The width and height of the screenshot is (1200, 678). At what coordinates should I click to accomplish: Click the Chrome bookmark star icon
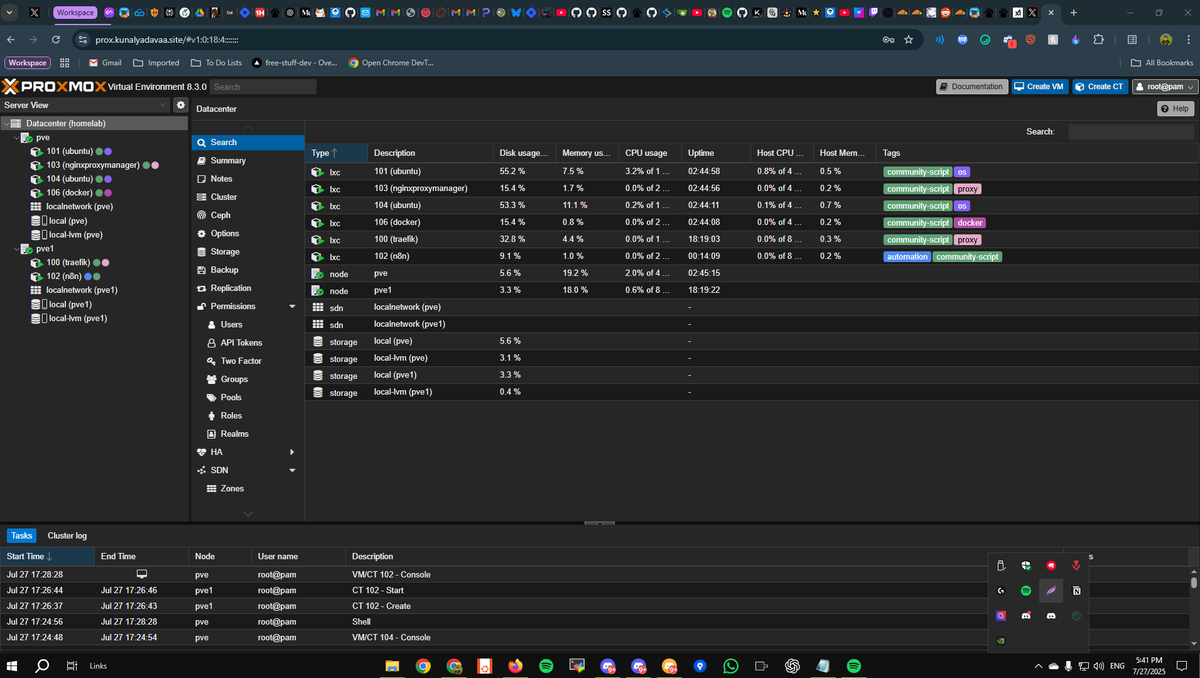click(x=908, y=40)
